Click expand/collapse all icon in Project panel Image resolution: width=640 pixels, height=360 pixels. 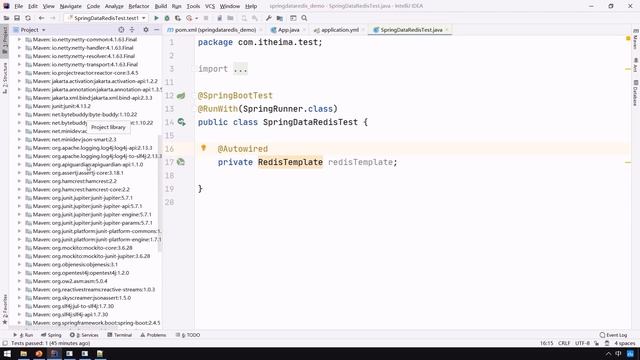(132, 30)
